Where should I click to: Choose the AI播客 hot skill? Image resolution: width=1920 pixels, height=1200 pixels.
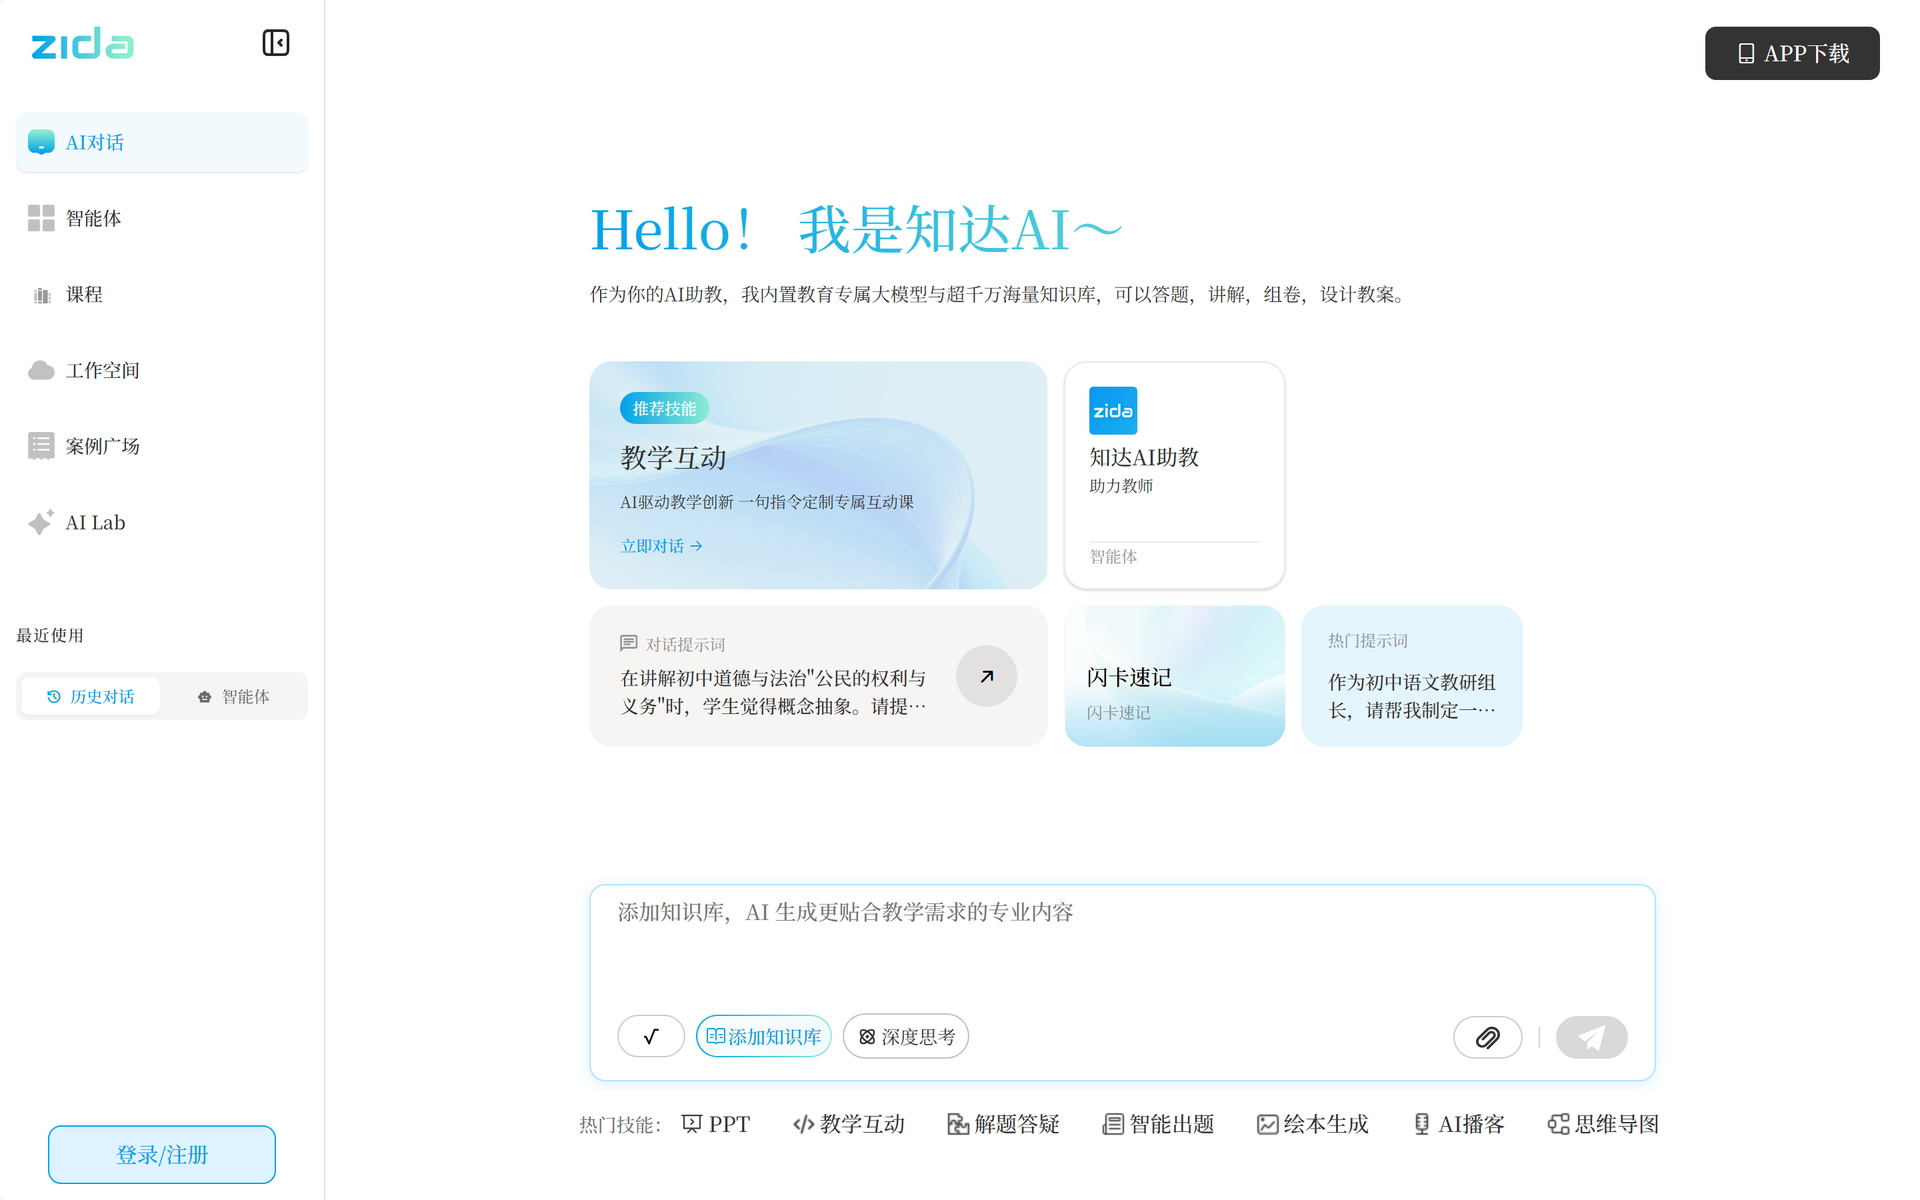click(1459, 1124)
